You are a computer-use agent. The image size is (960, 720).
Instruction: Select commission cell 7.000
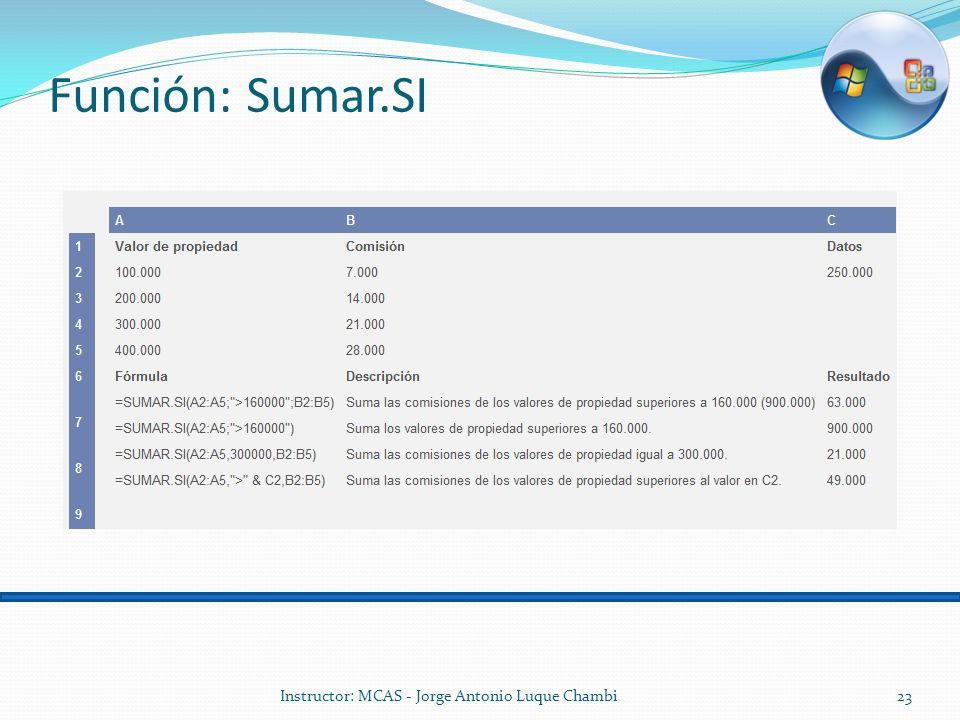pyautogui.click(x=362, y=272)
